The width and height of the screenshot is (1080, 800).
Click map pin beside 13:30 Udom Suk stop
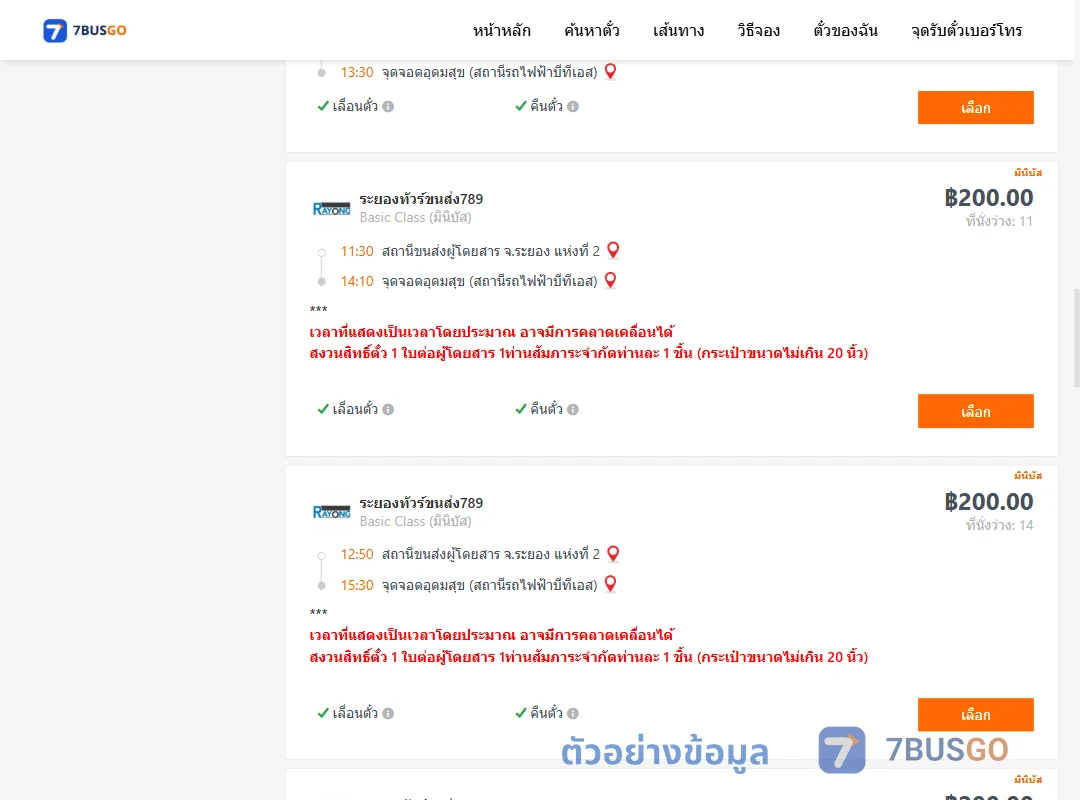(610, 71)
